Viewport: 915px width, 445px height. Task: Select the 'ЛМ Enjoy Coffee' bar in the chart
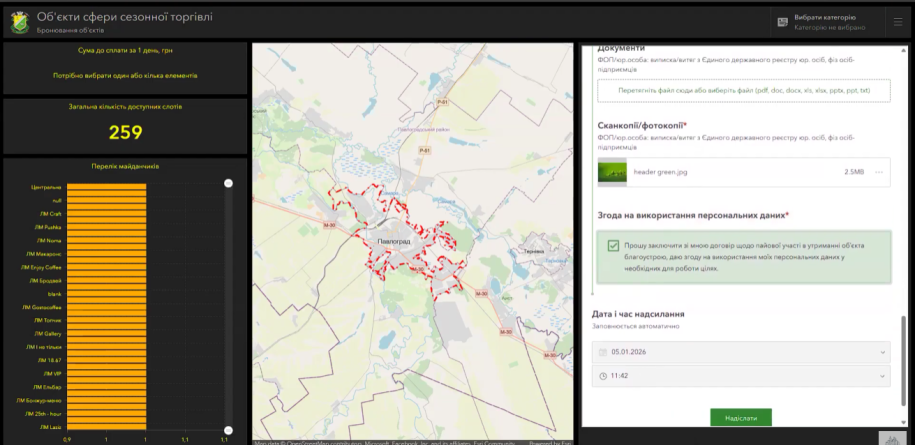pyautogui.click(x=105, y=267)
